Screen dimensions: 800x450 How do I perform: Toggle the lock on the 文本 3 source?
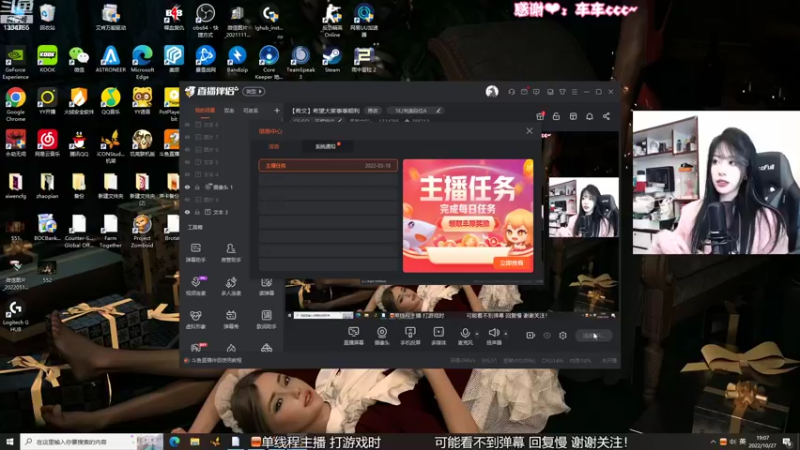(197, 212)
